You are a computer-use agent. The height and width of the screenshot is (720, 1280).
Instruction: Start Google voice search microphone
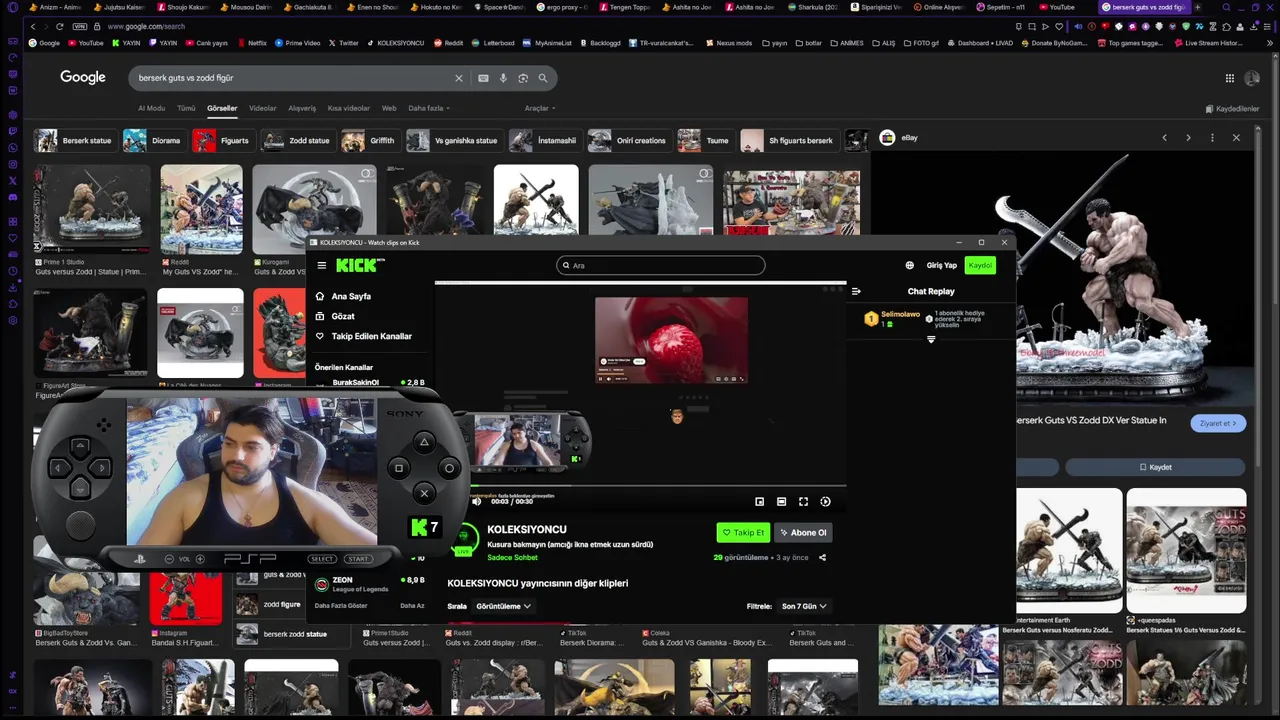(503, 78)
